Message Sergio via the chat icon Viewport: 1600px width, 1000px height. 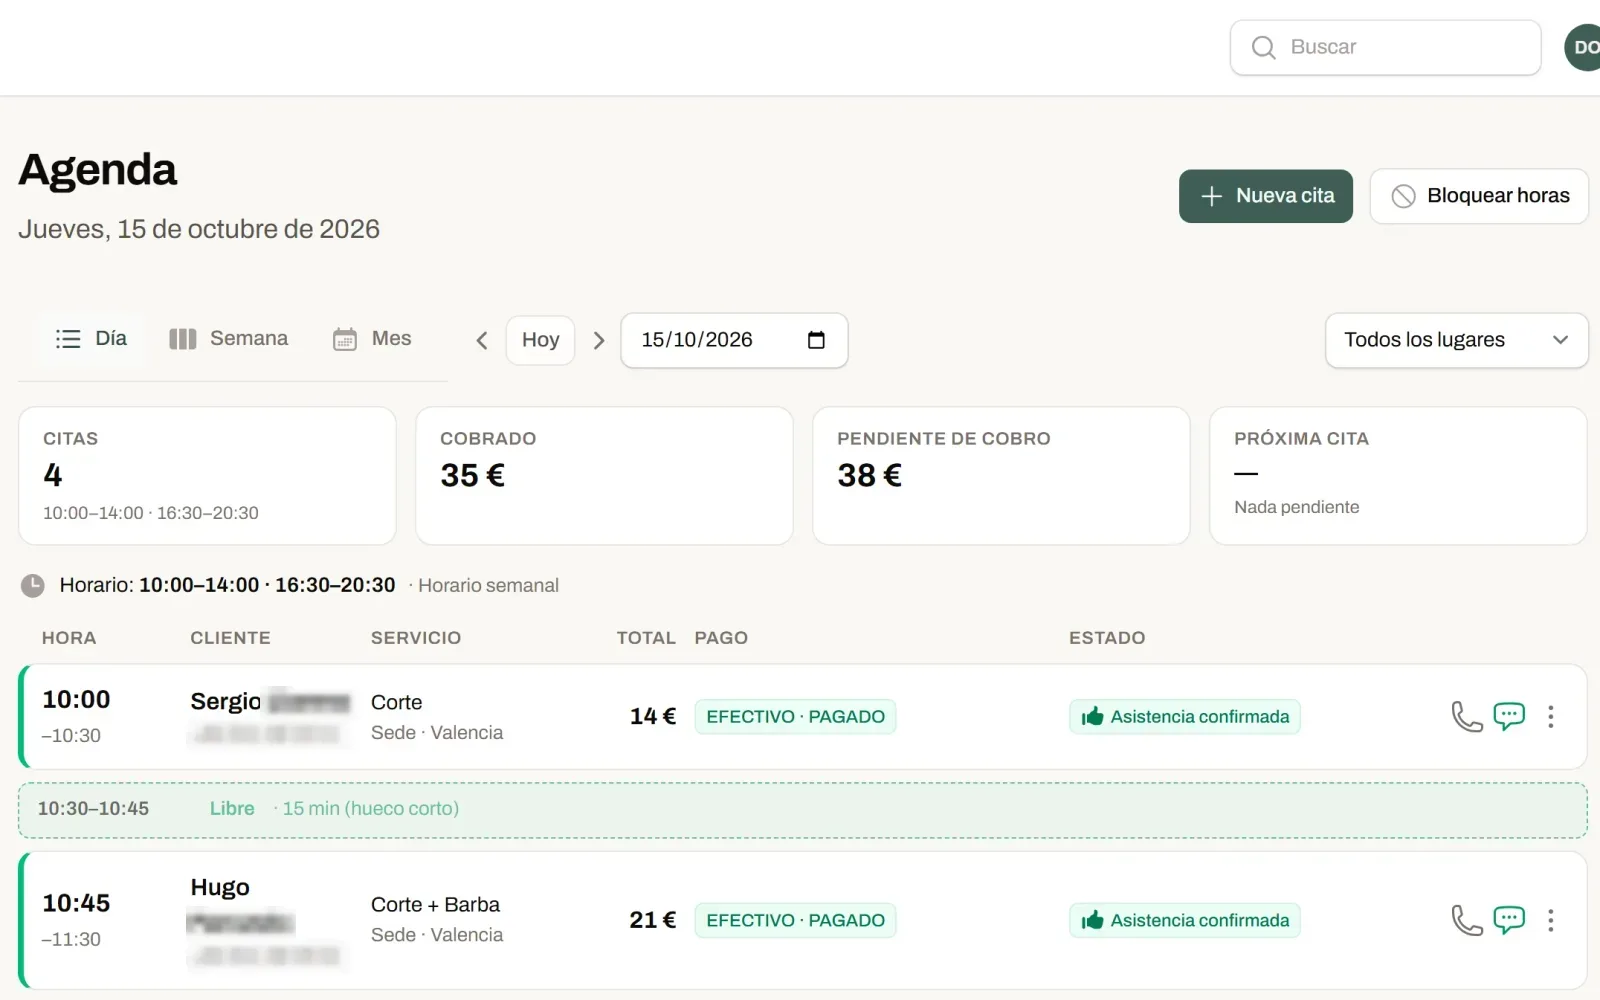pos(1509,716)
